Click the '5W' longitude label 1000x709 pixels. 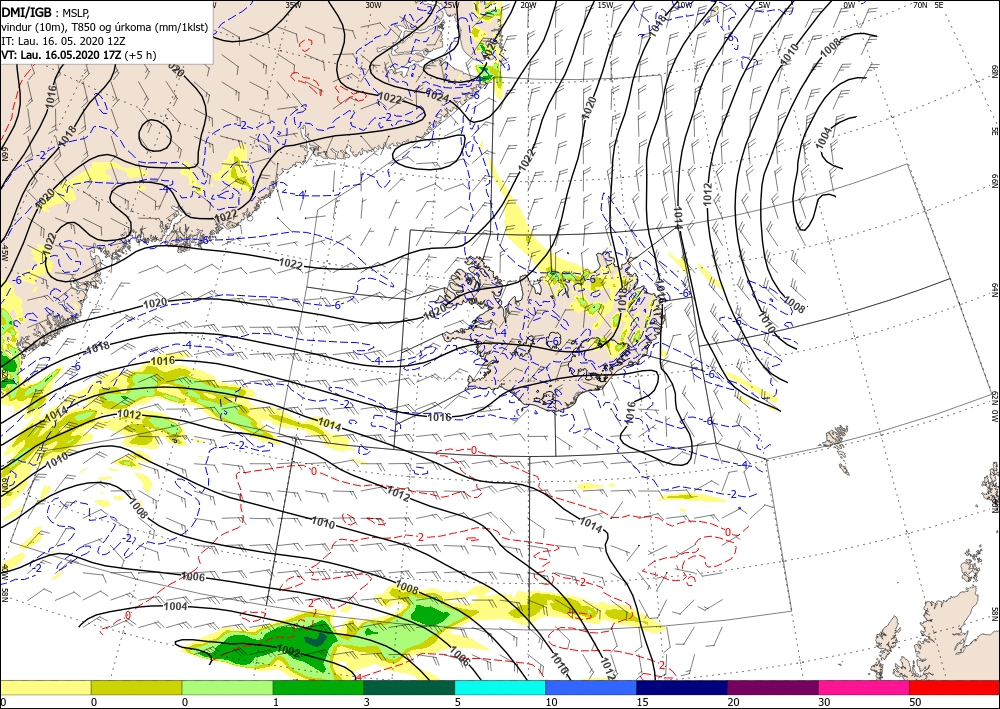(764, 5)
